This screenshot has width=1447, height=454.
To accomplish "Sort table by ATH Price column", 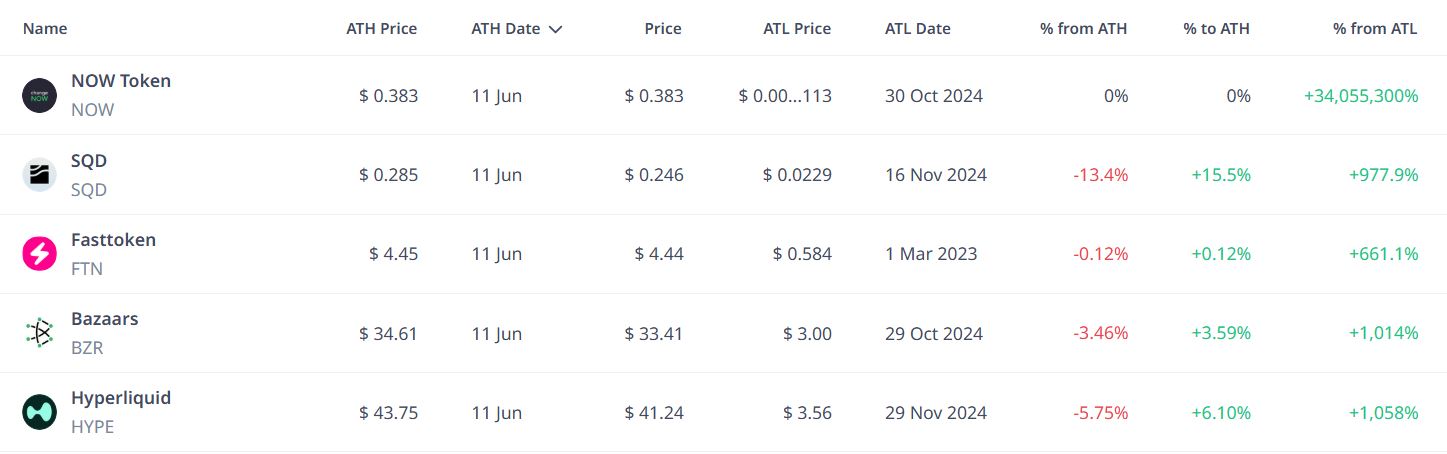I will click(382, 28).
